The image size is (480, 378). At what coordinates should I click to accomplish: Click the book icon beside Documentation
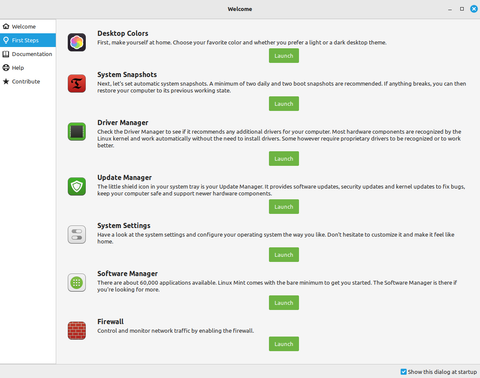coord(6,54)
